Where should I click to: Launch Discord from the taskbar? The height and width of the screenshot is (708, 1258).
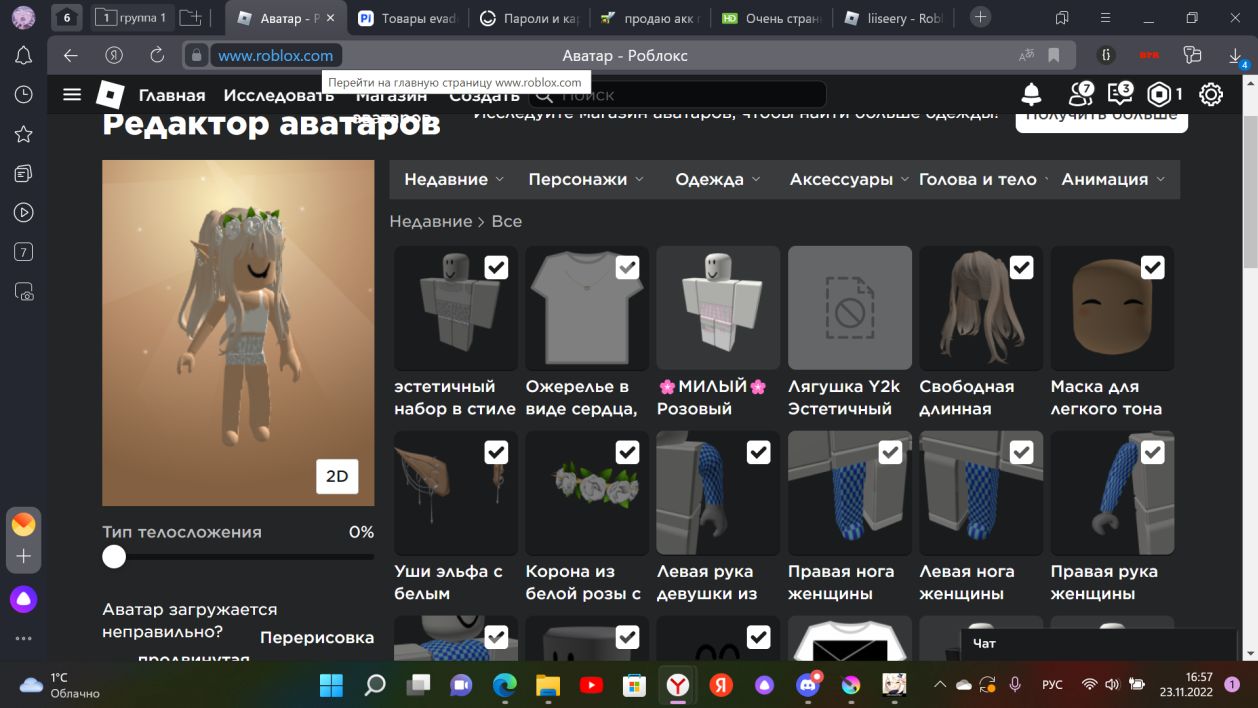[807, 685]
